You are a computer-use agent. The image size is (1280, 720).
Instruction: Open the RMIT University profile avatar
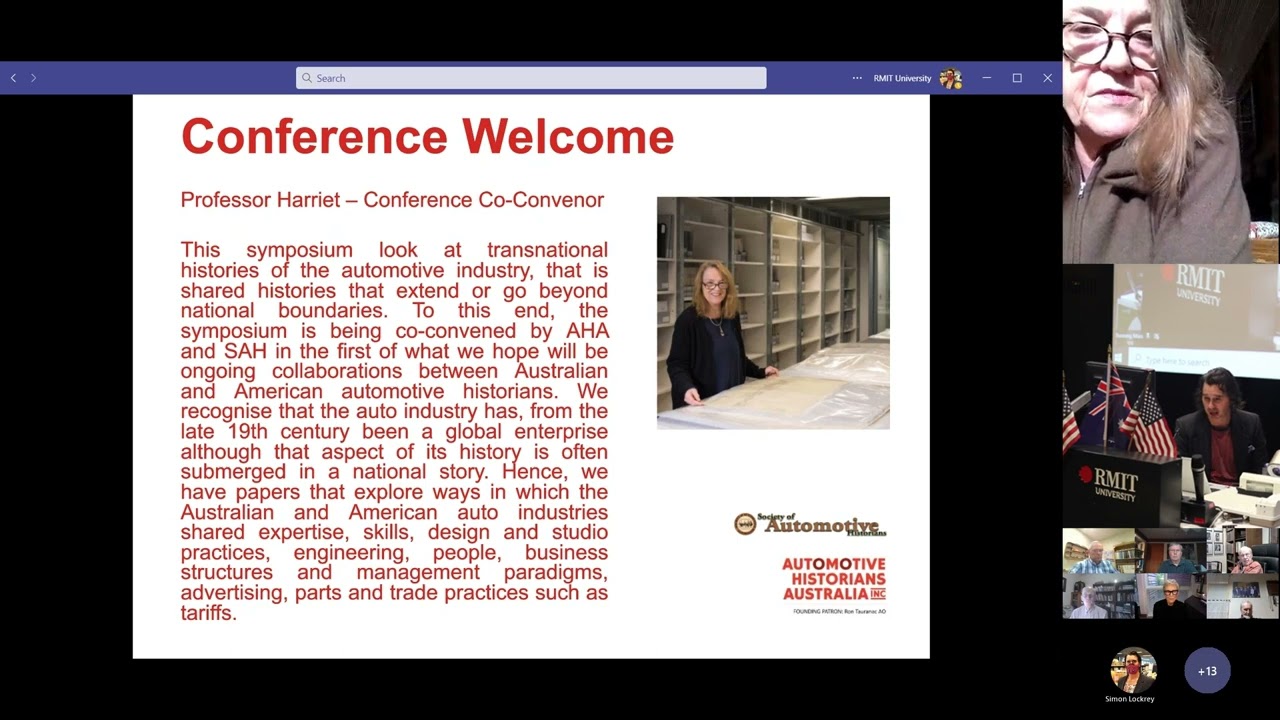tap(950, 78)
